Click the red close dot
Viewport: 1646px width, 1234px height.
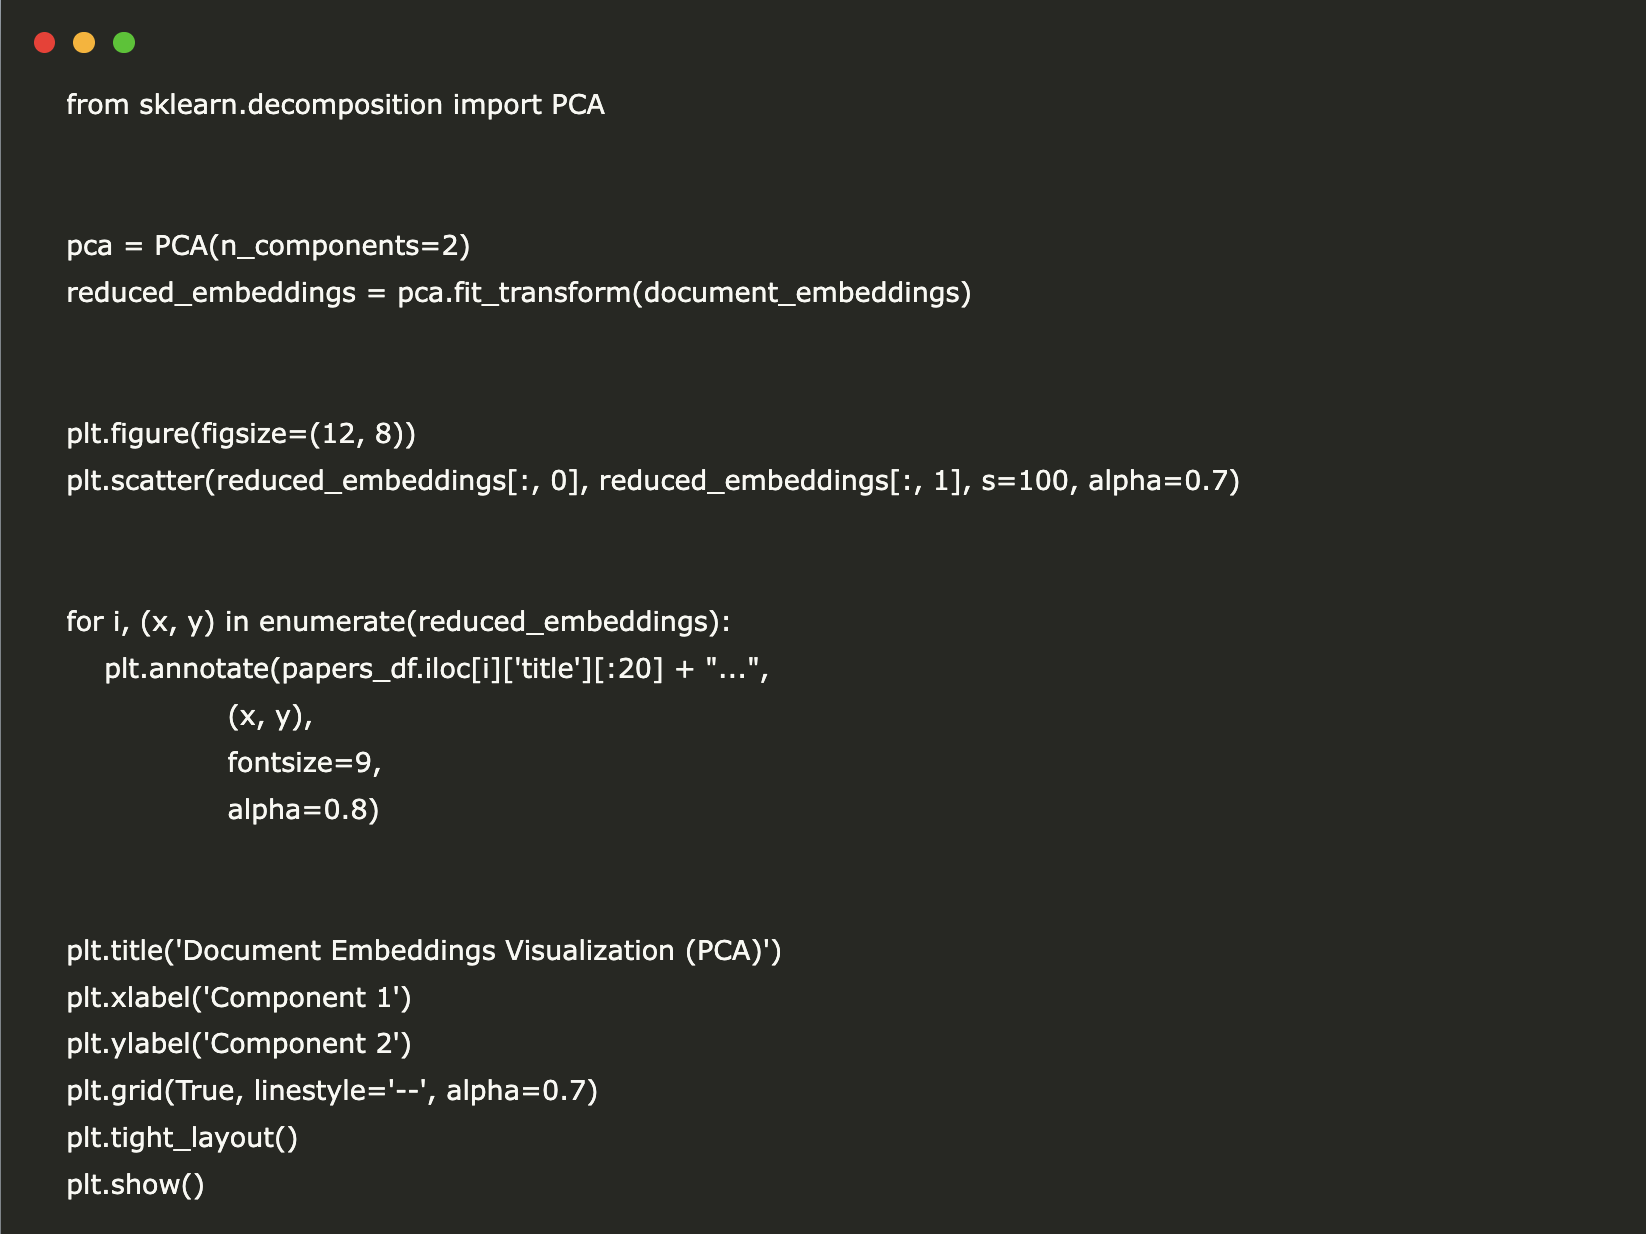coord(44,42)
